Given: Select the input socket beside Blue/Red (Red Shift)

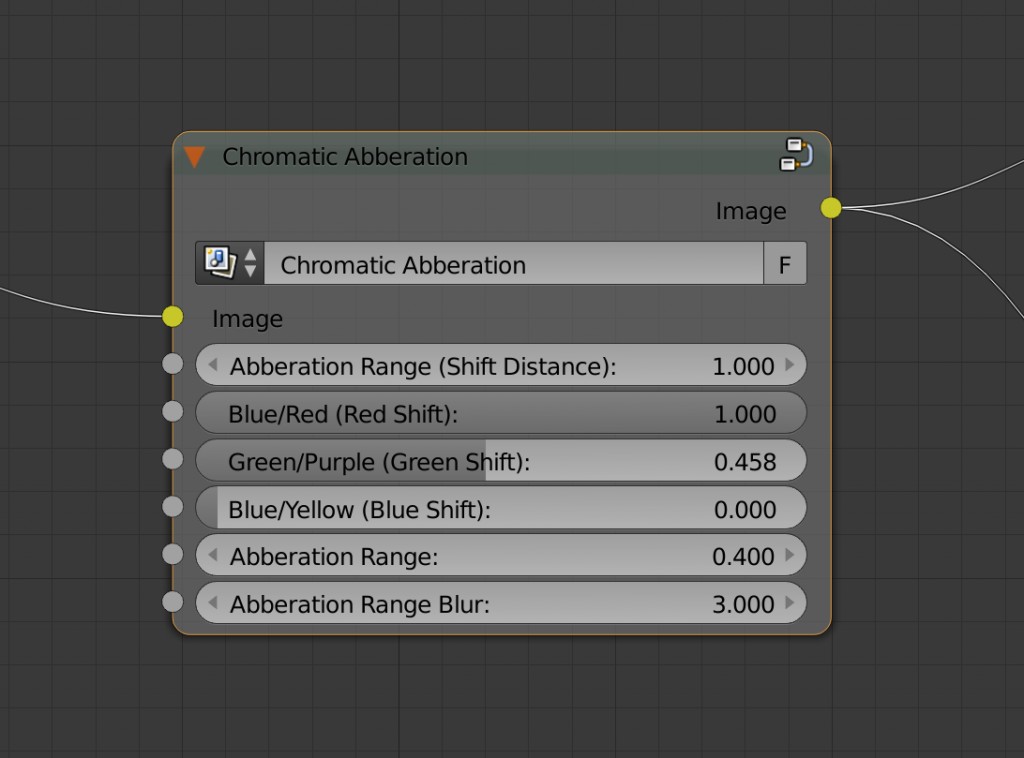Looking at the screenshot, I should (172, 411).
